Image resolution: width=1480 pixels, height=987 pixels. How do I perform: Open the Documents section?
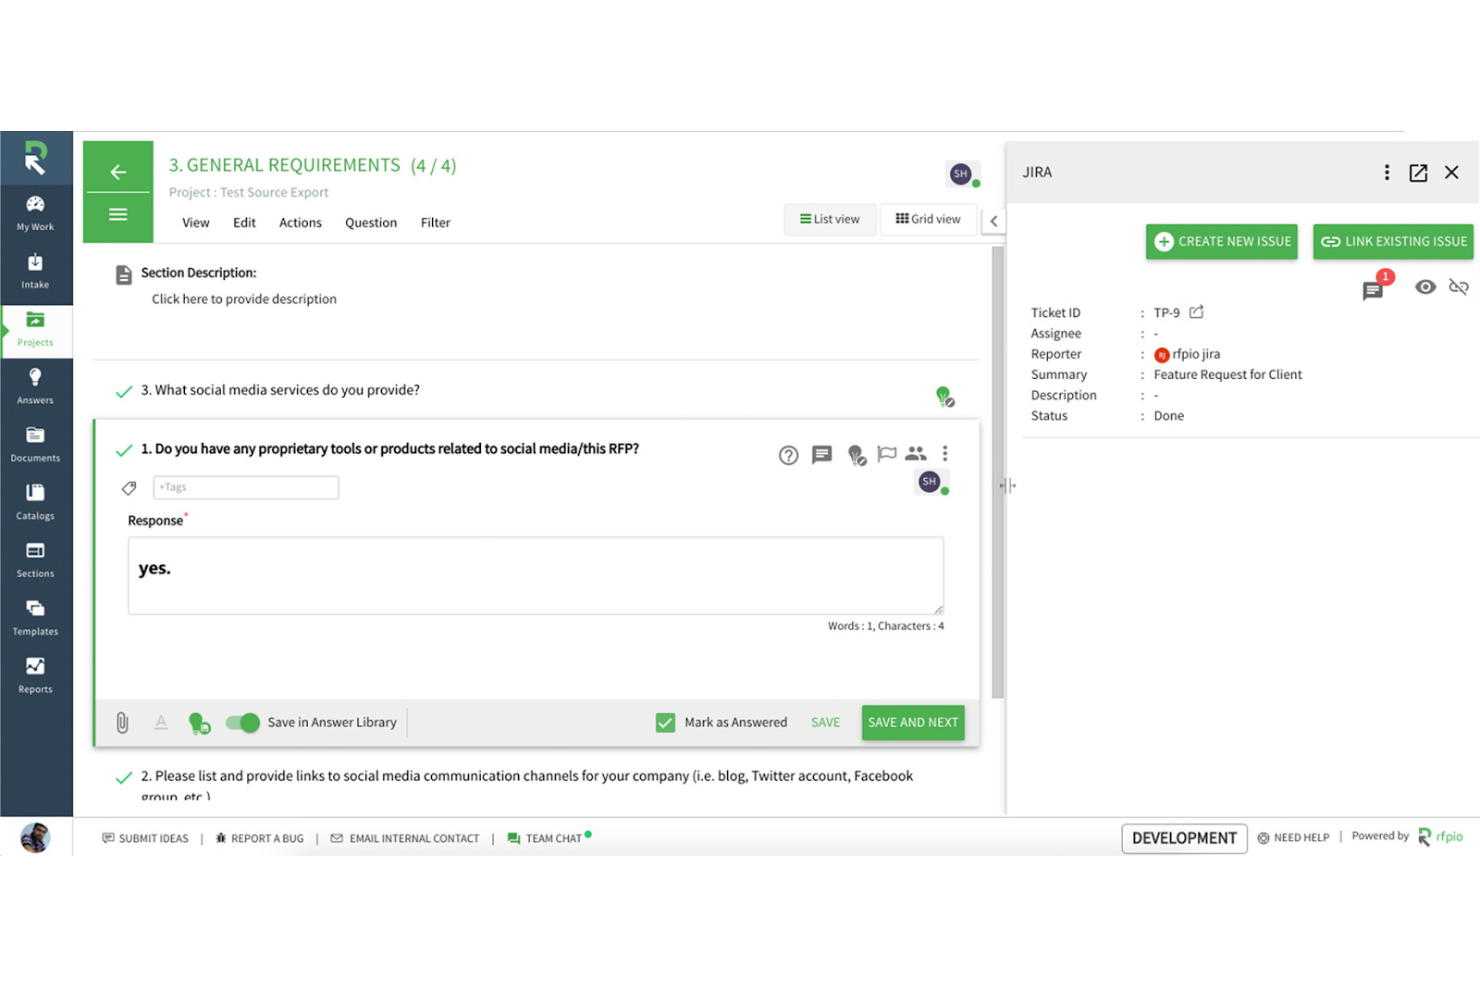click(x=35, y=444)
